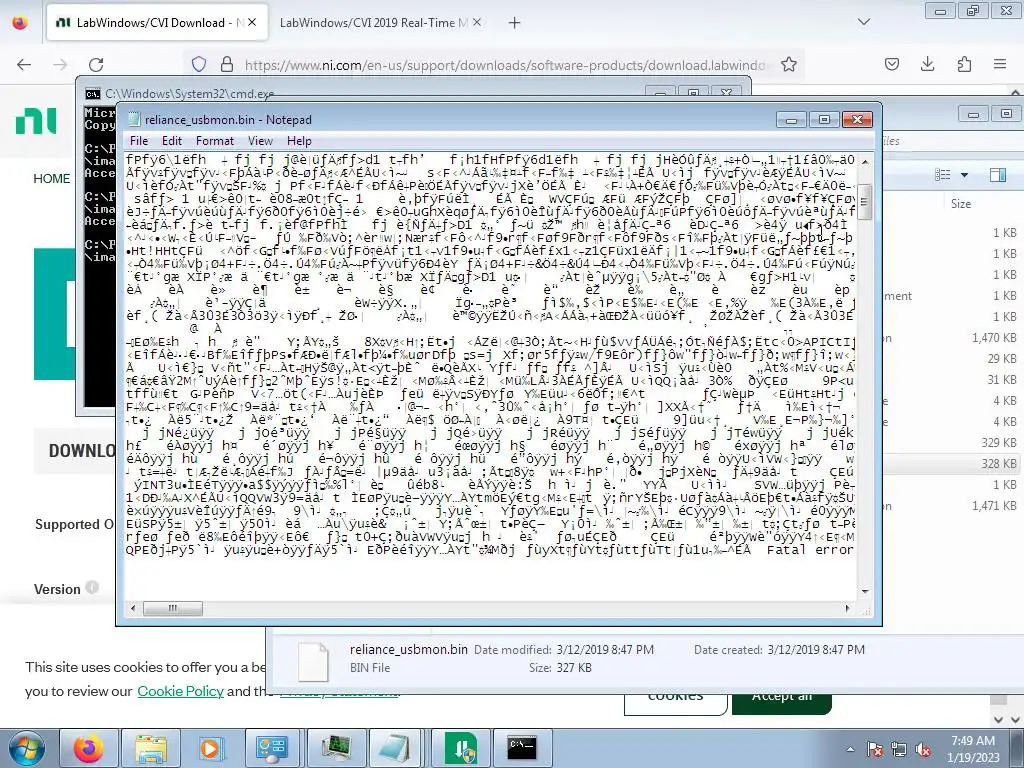1024x768 pixels.
Task: Open Firefox hamburger menu
Action: tap(1000, 65)
